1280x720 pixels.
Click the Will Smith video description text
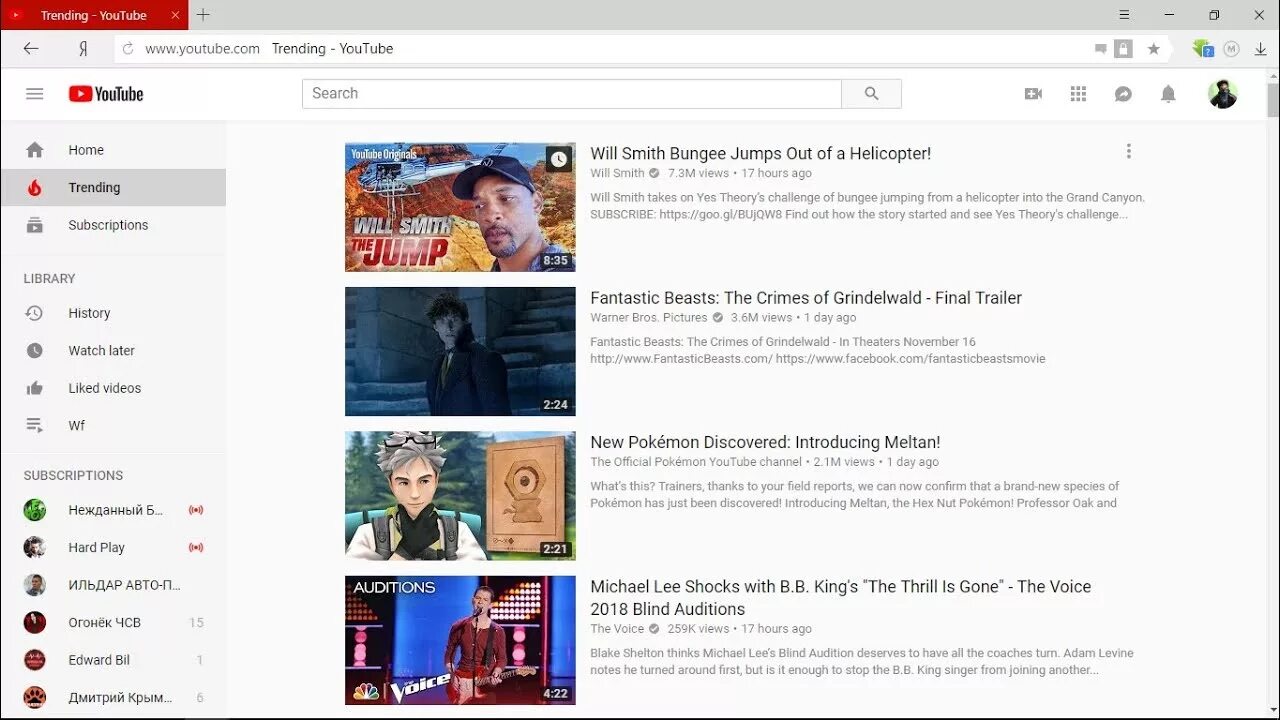tap(867, 206)
